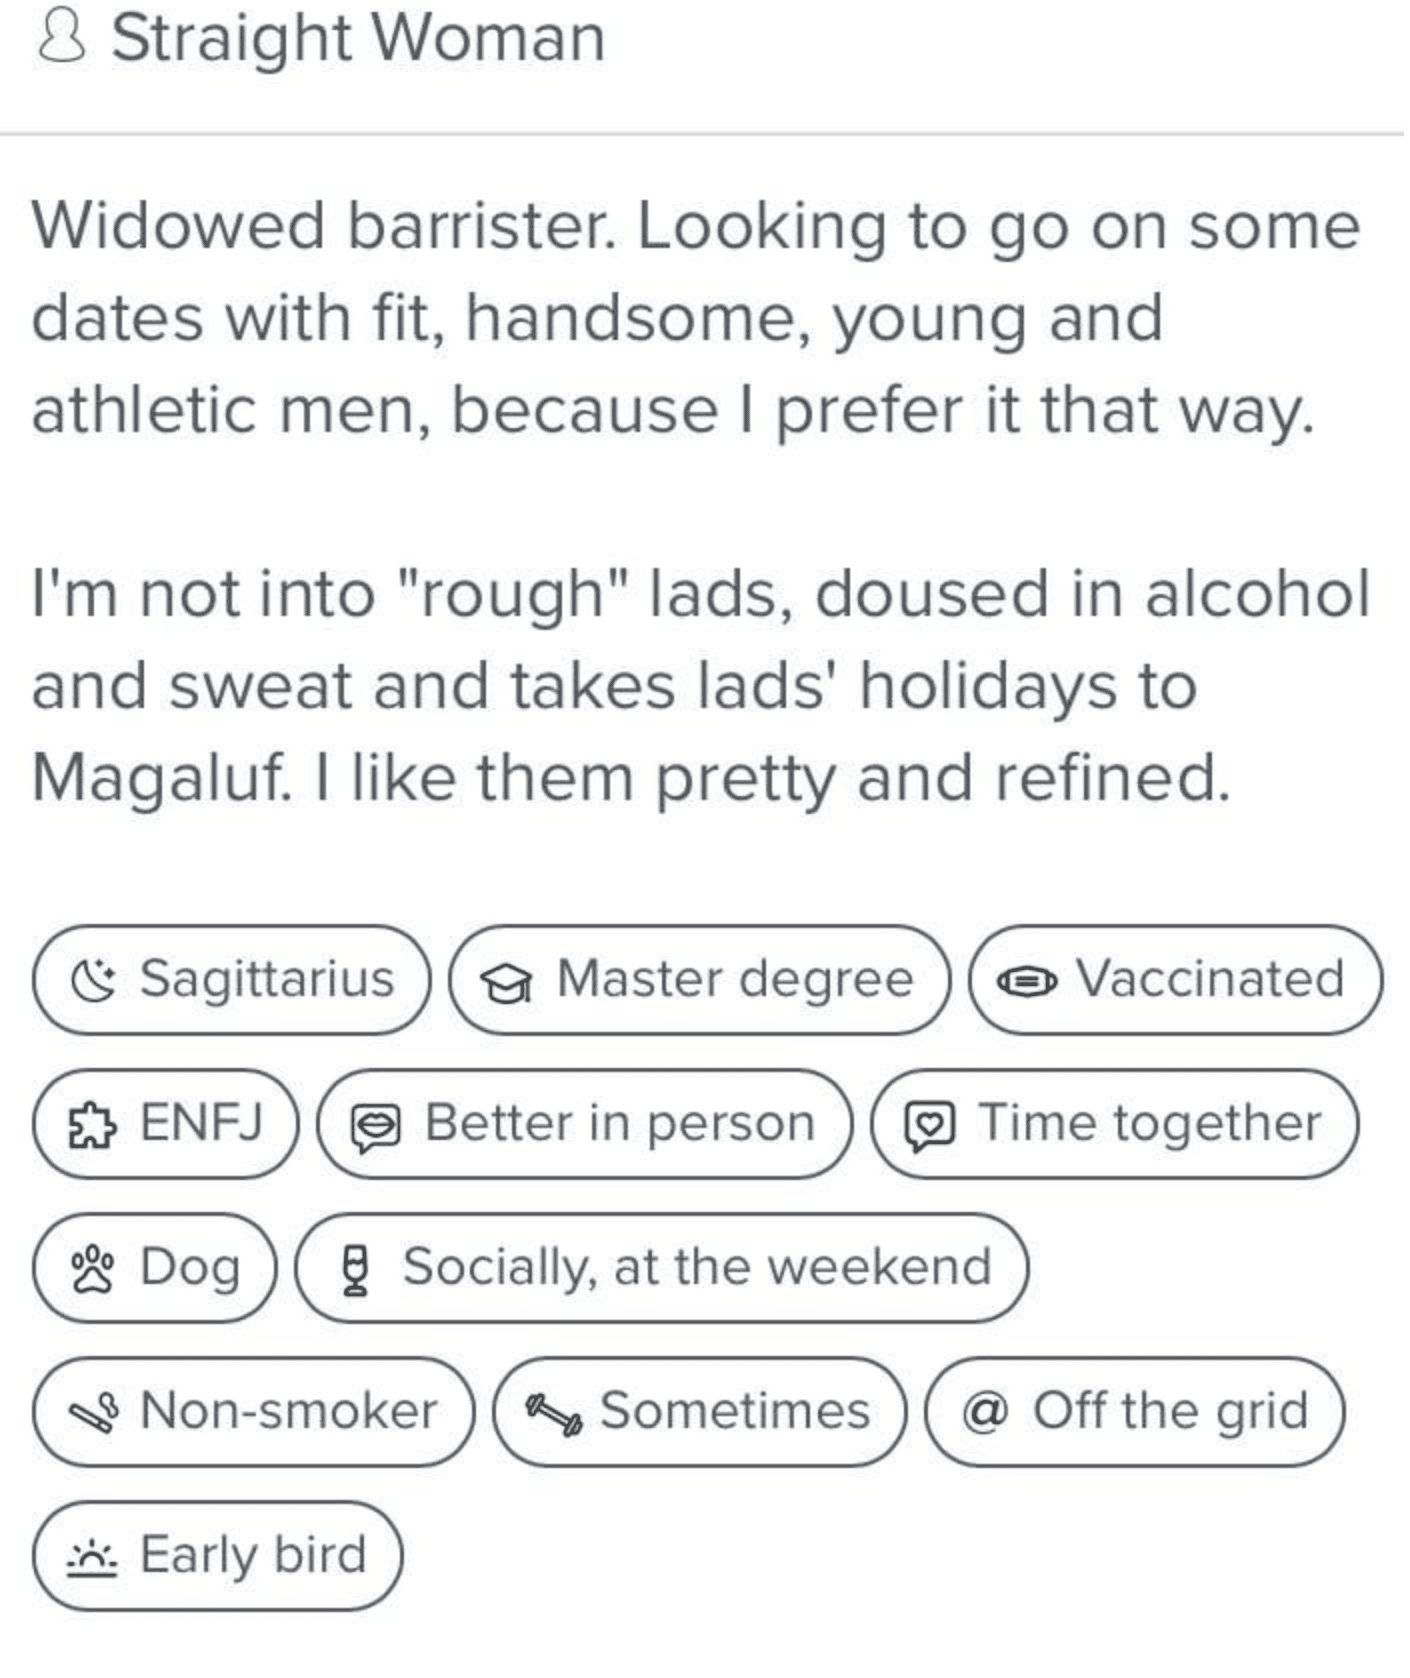Viewport: 1410px width, 1678px height.
Task: Tap the Magaluf bio paragraph
Action: [x=700, y=686]
